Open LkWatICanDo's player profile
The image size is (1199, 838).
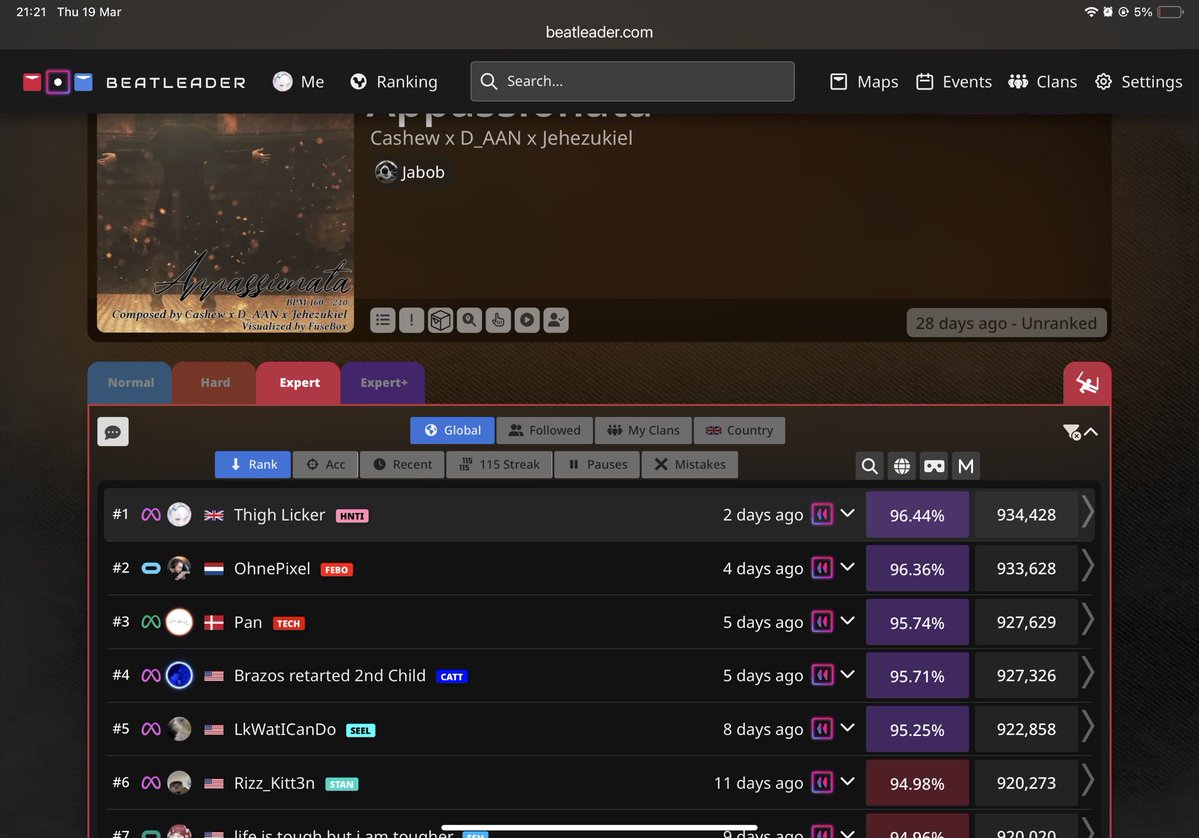[284, 729]
